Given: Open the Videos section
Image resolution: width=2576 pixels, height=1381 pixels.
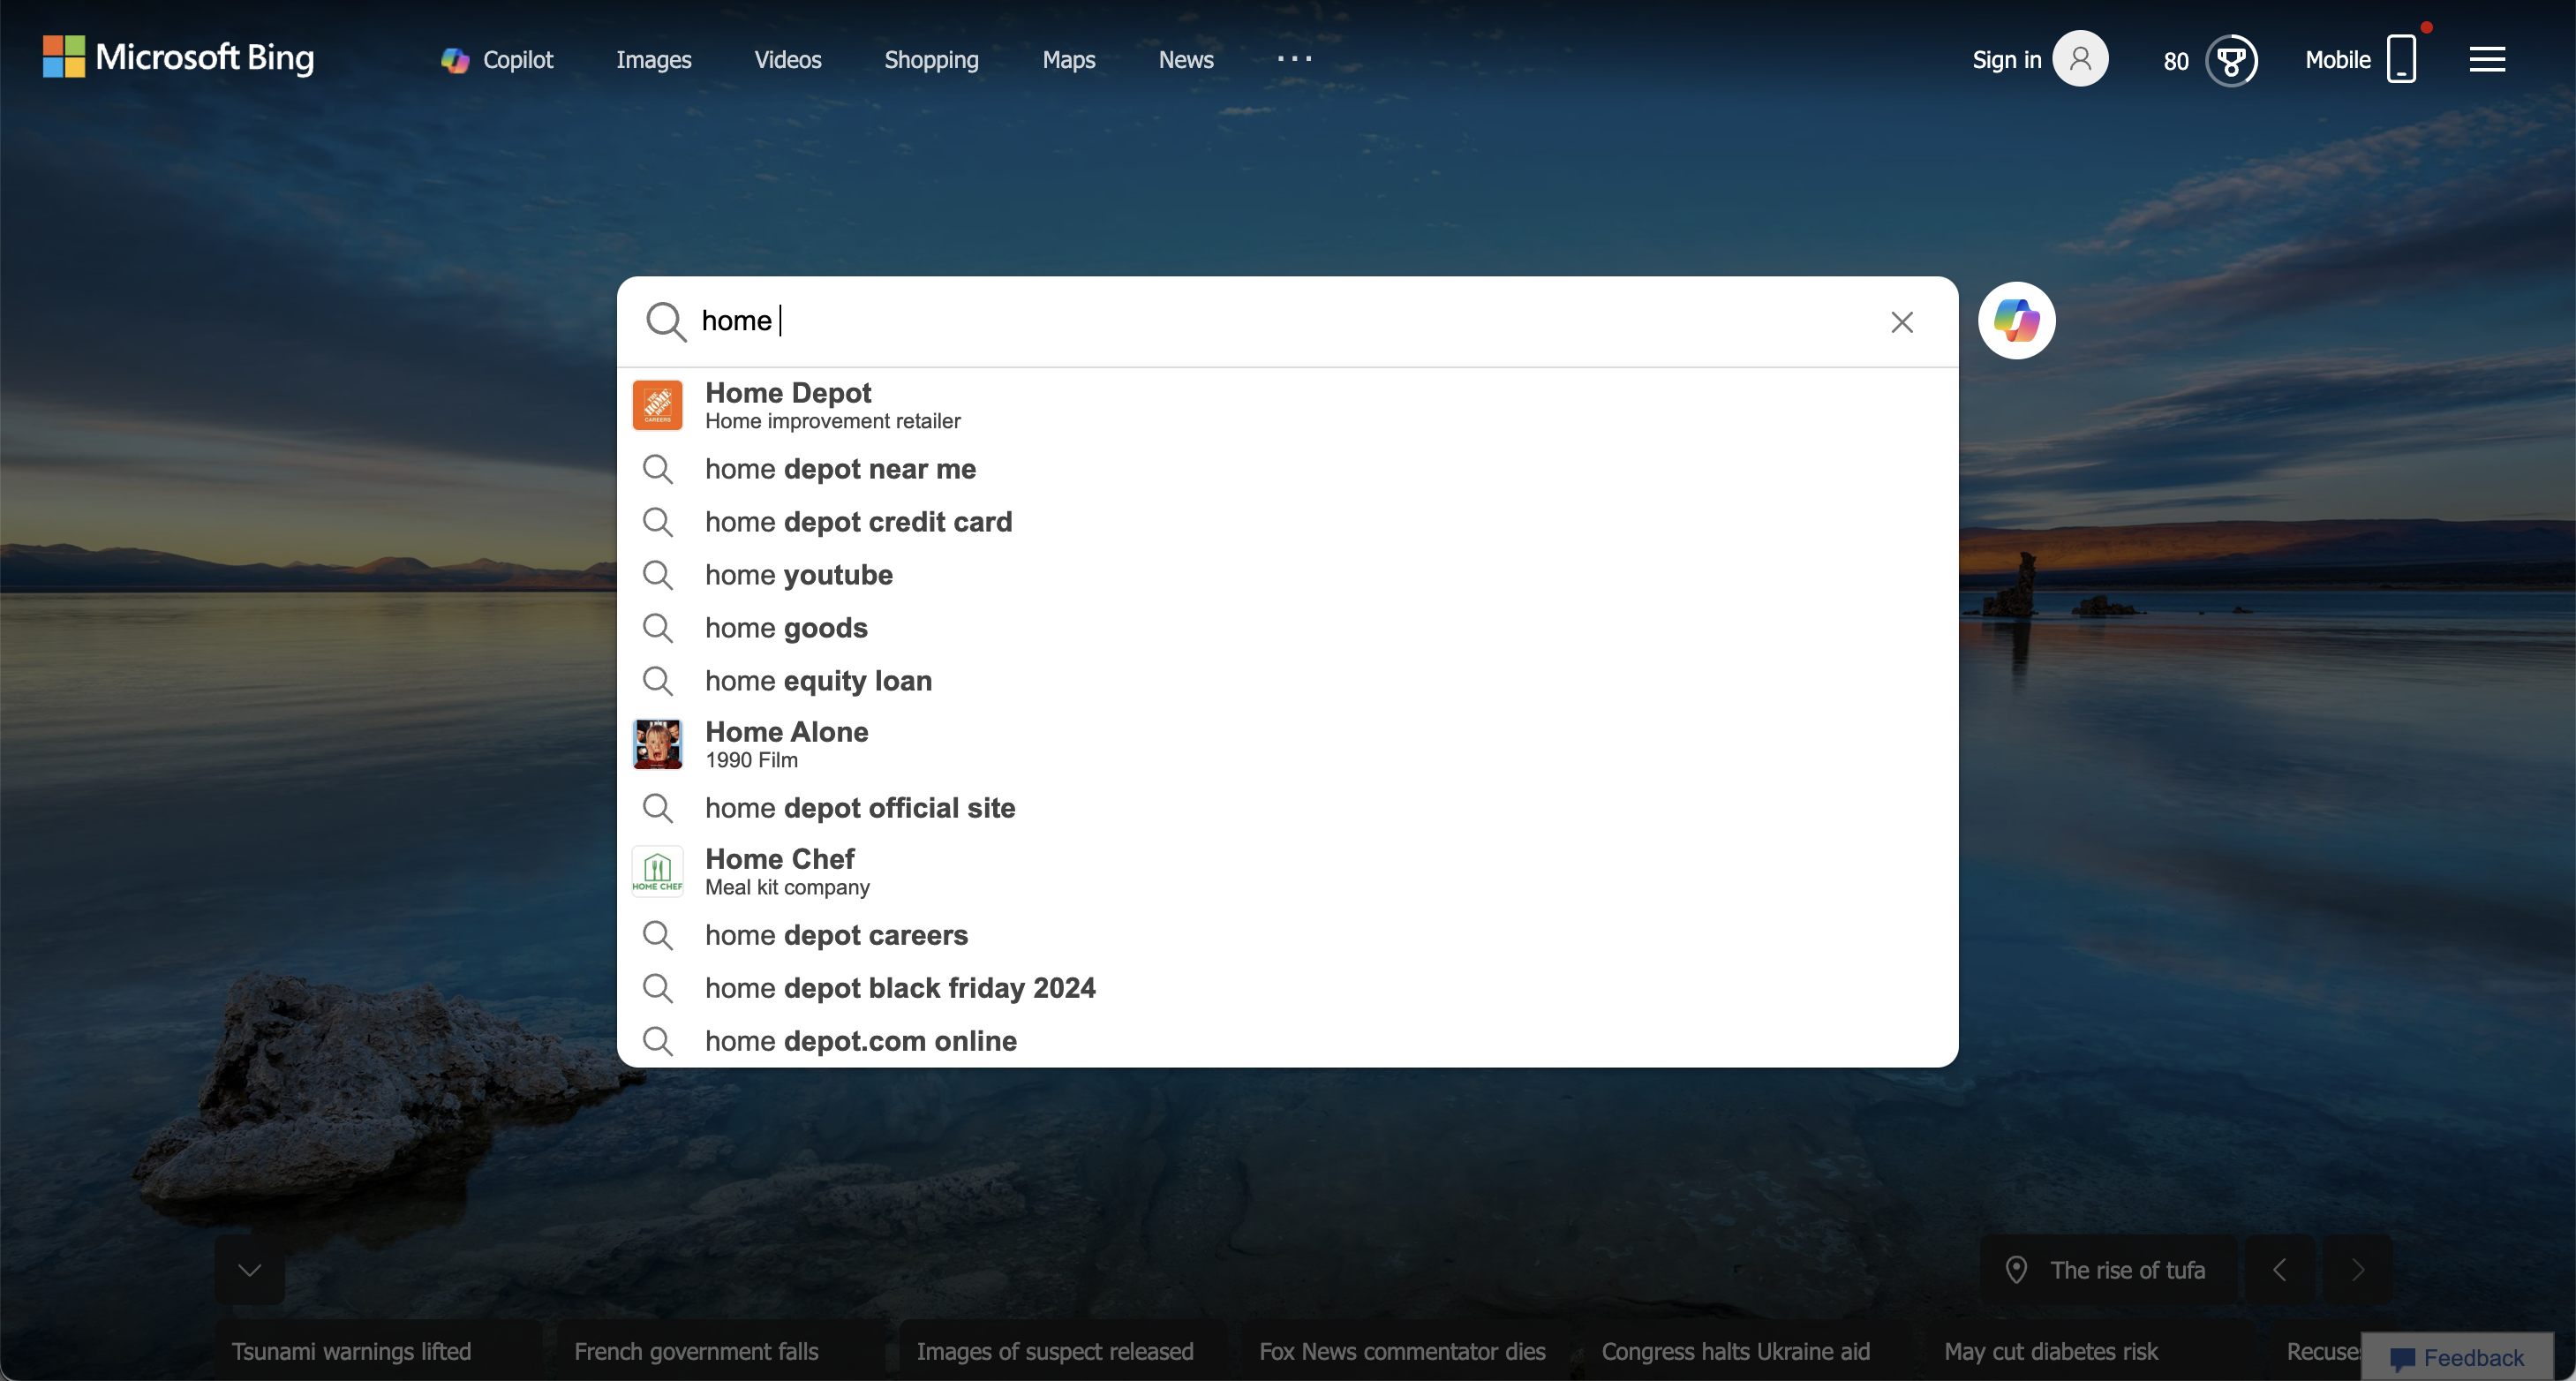Looking at the screenshot, I should [787, 60].
